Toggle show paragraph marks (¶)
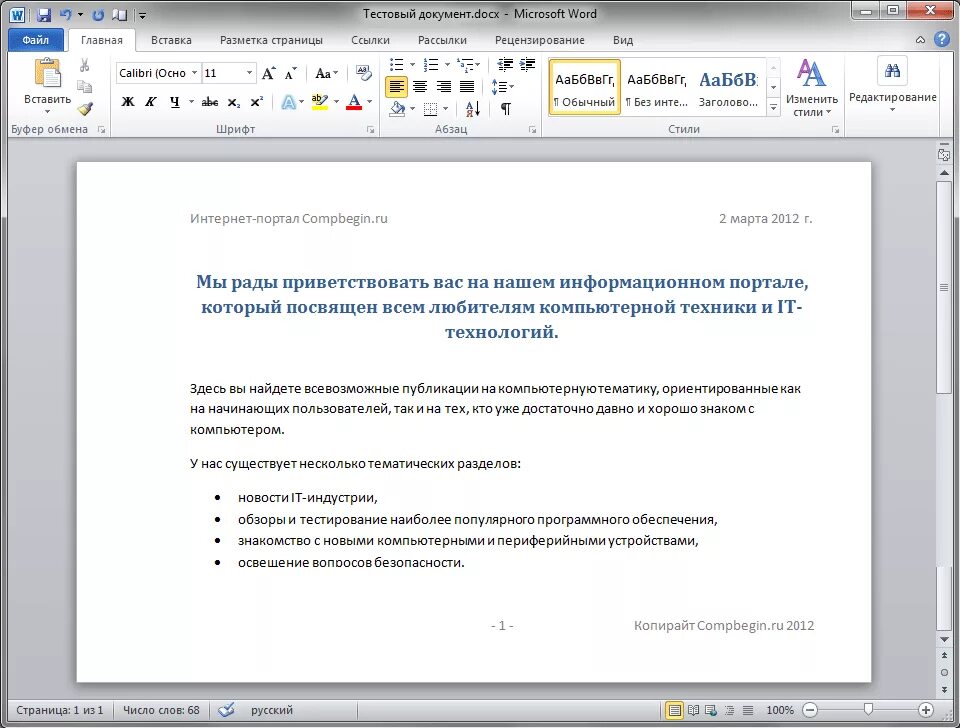 click(506, 109)
